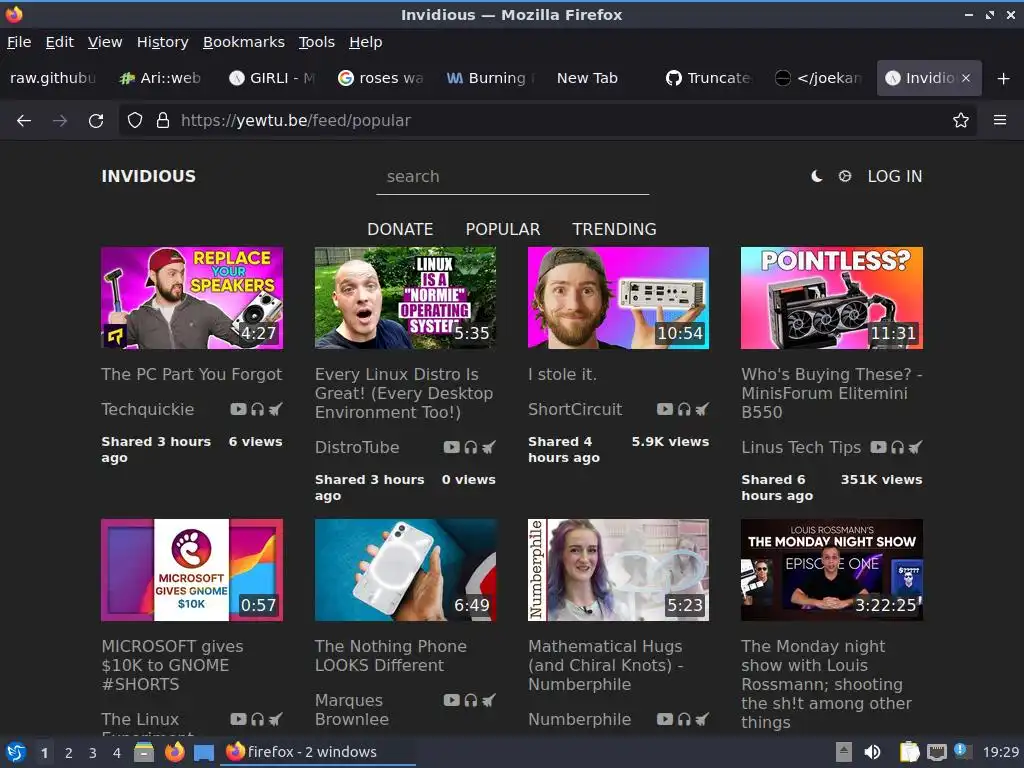
Task: Focus the Invidious search field
Action: [513, 177]
